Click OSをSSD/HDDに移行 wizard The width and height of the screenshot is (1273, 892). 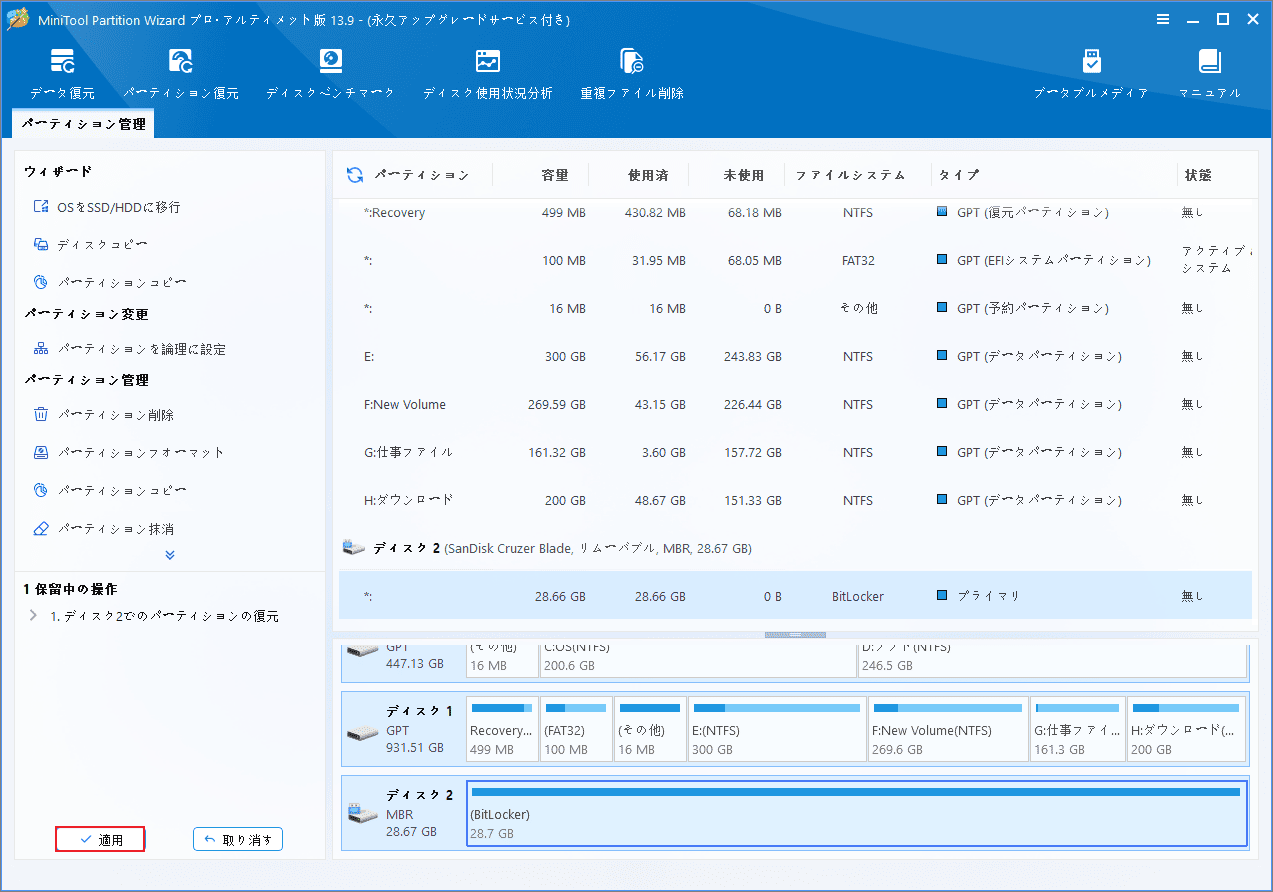click(x=107, y=207)
